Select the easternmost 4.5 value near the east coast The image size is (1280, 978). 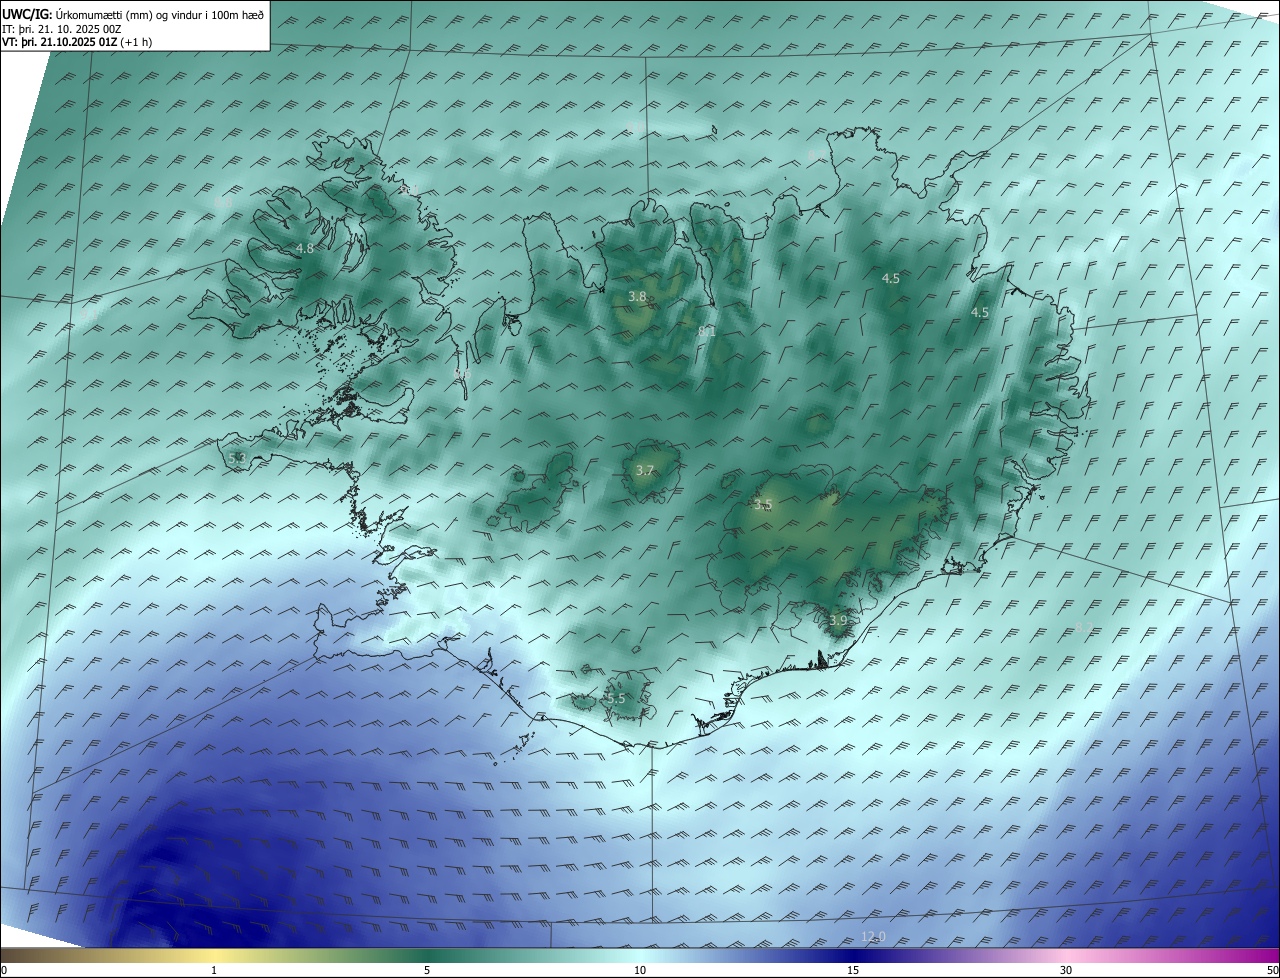tap(980, 312)
